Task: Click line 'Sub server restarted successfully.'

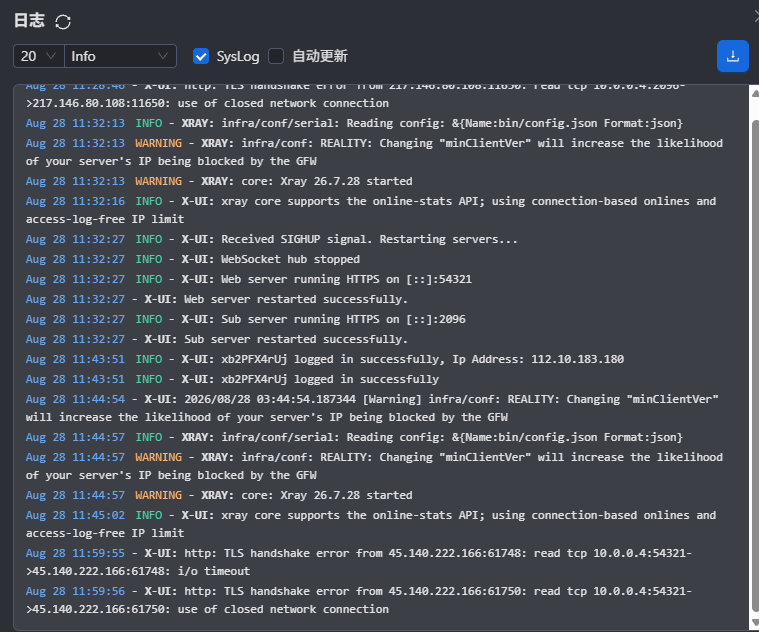Action: coord(217,339)
